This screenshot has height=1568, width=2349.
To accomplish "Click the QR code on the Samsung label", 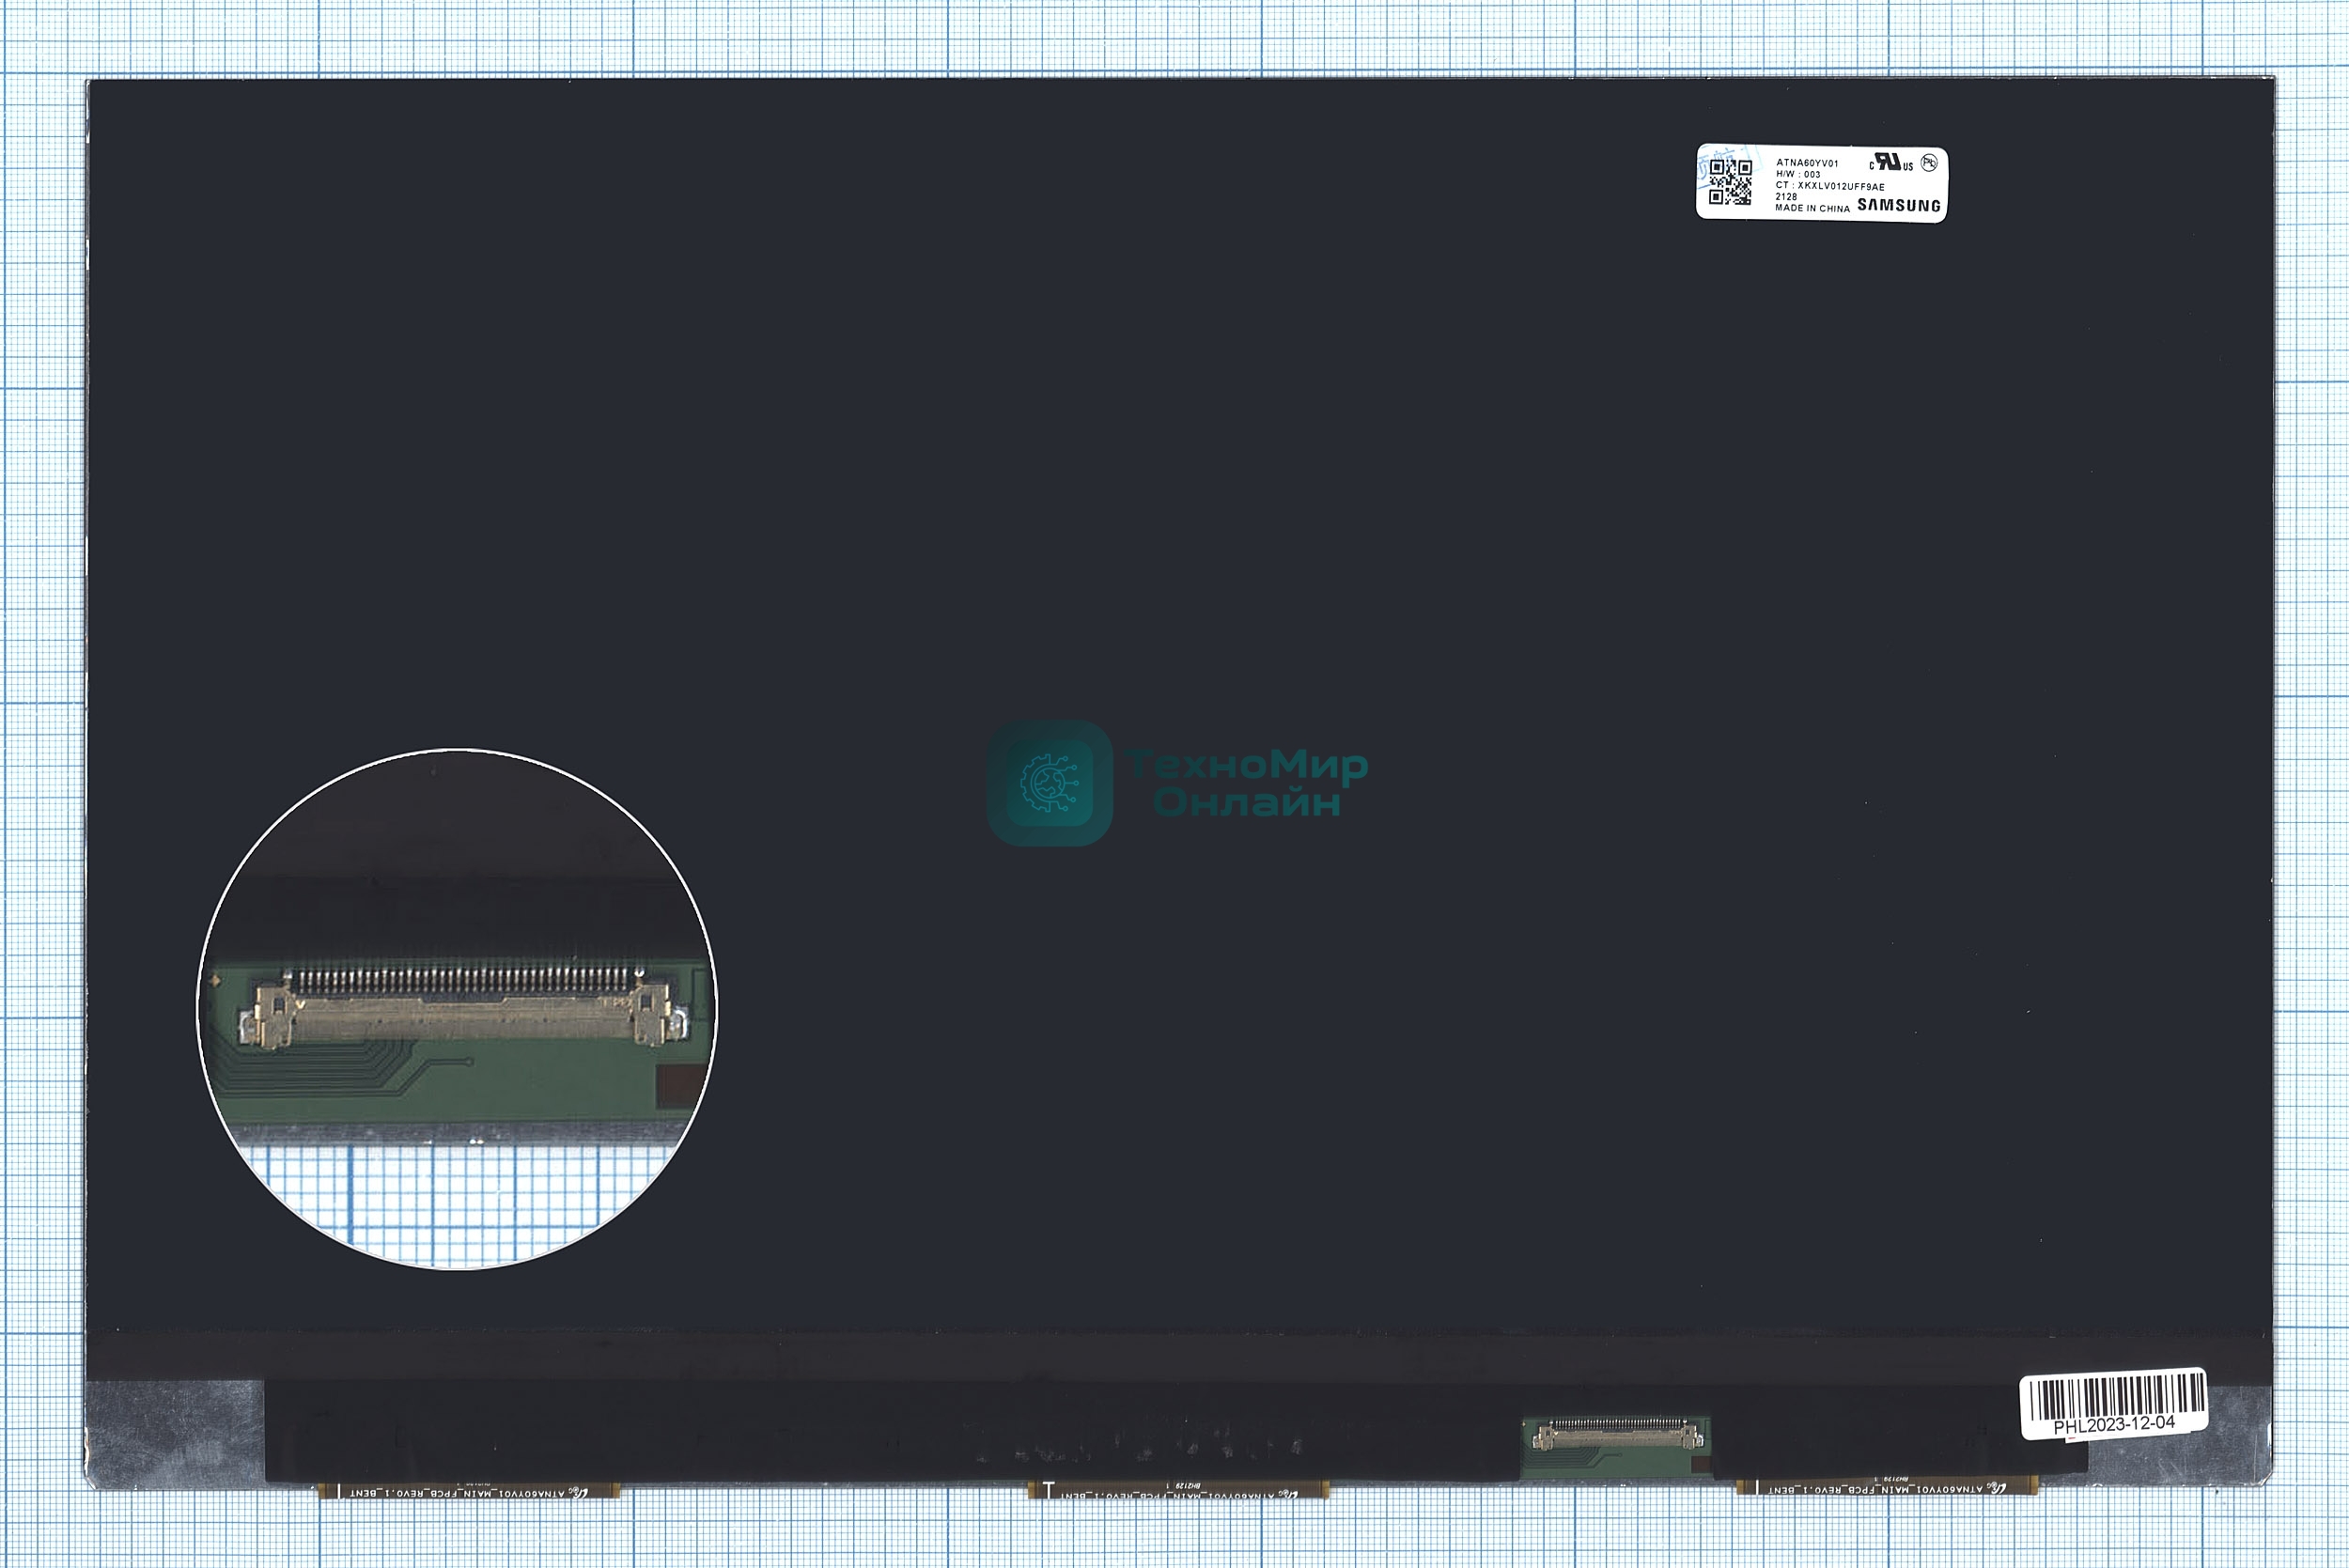I will (1730, 182).
